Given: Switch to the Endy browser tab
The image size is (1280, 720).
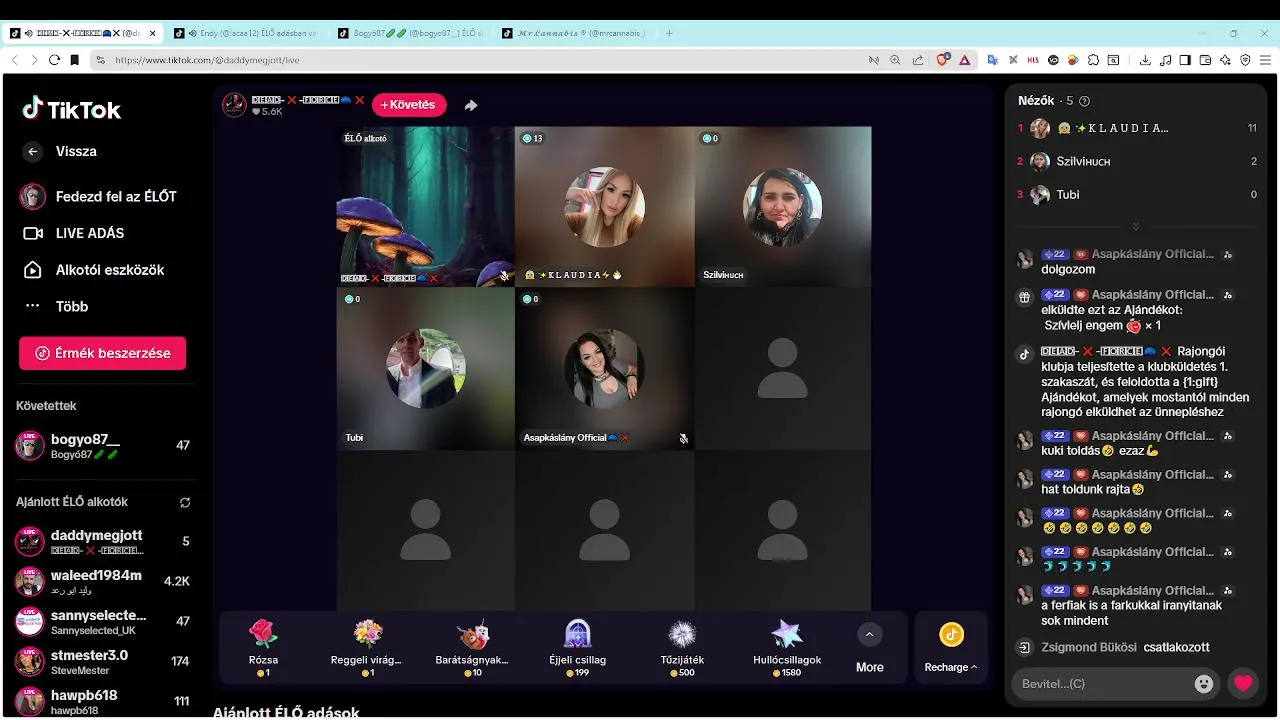Looking at the screenshot, I should (246, 33).
